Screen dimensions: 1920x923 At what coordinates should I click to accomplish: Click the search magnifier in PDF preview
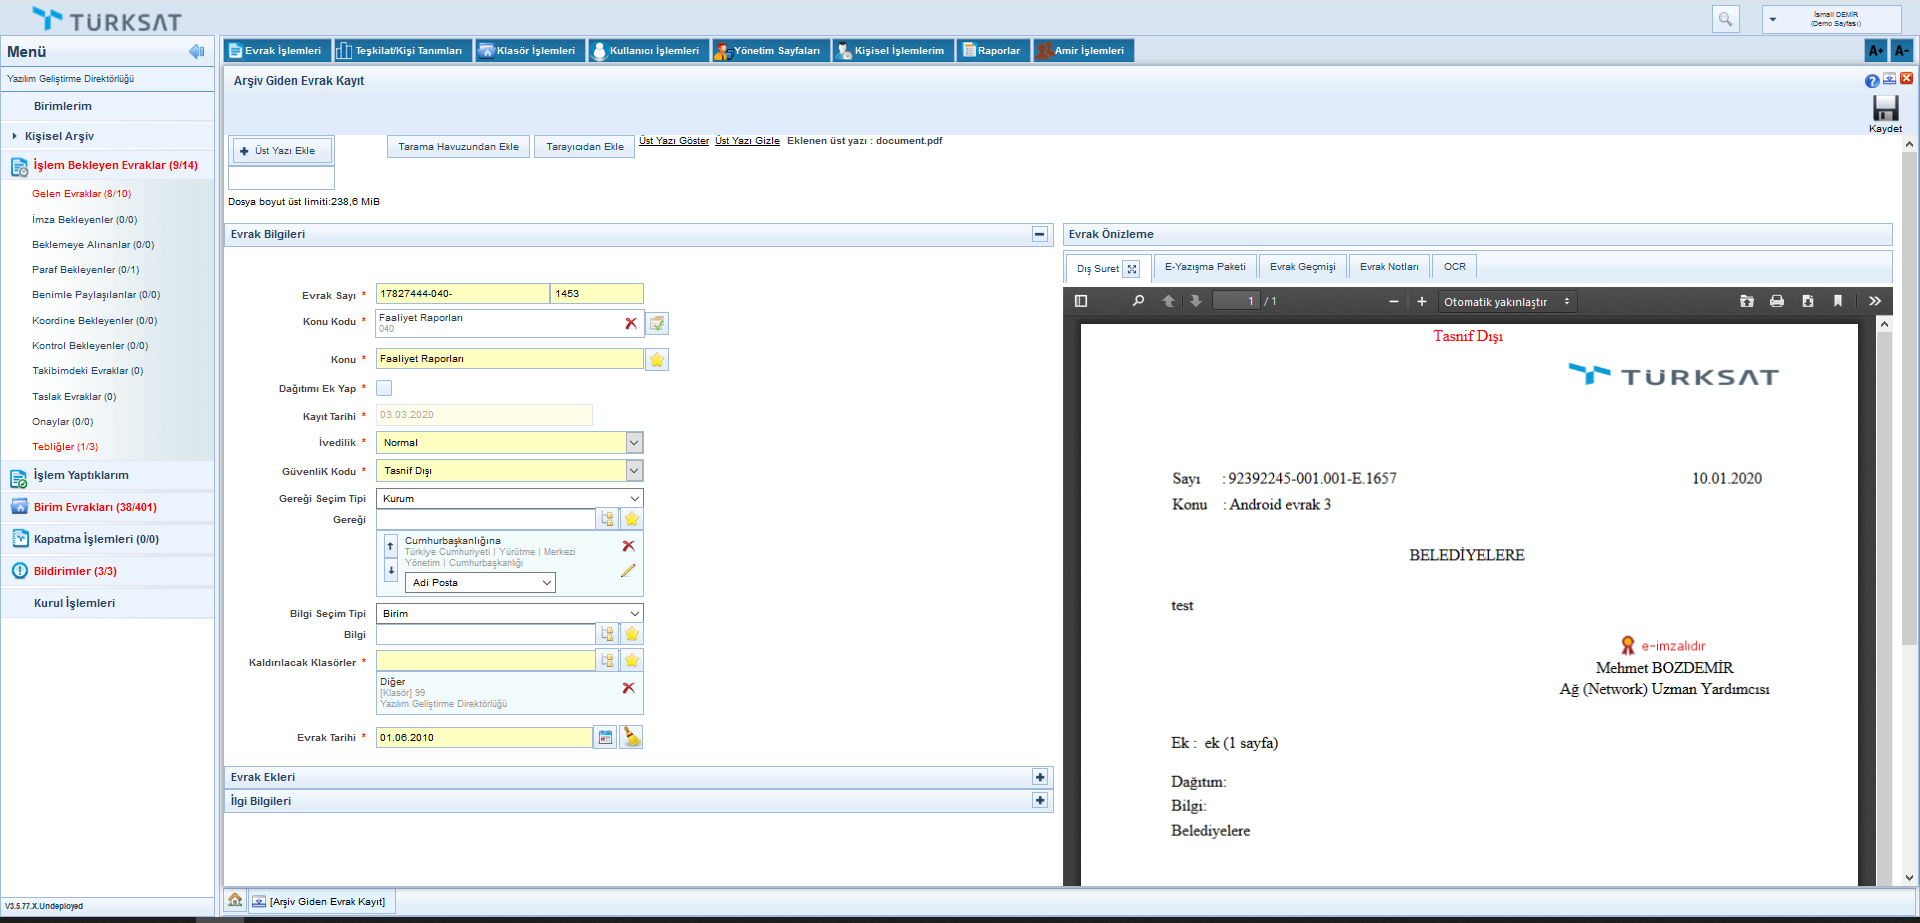(x=1138, y=301)
